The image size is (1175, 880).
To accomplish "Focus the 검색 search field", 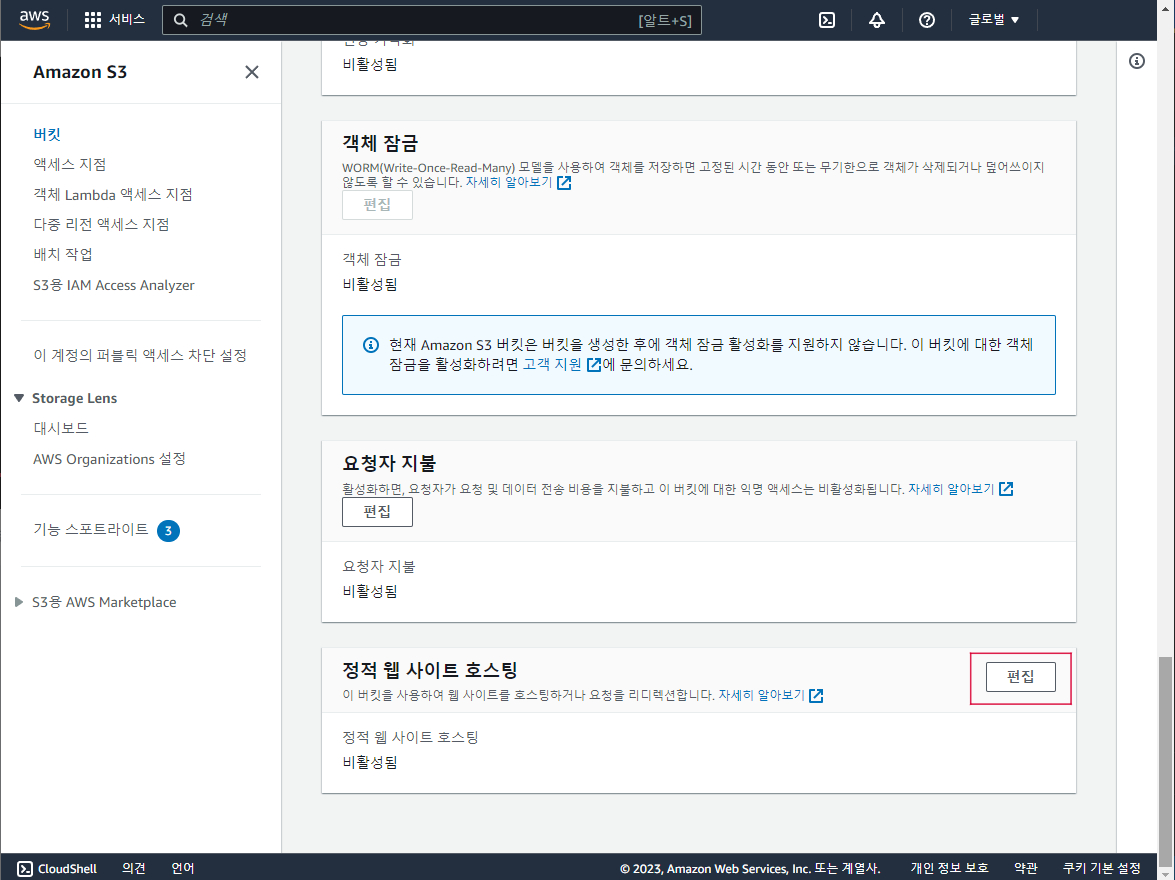I will 432,20.
